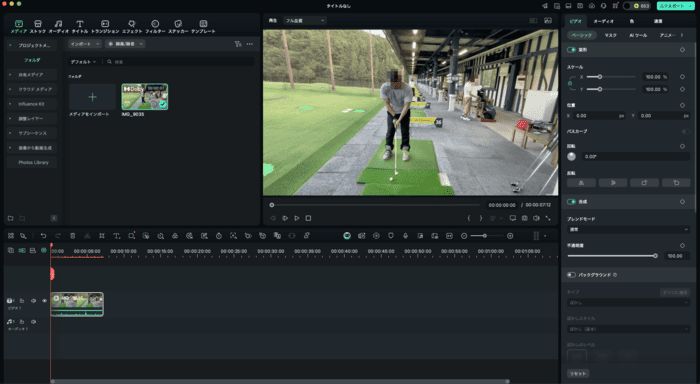Click the メディアをインポート plus tile

92,97
